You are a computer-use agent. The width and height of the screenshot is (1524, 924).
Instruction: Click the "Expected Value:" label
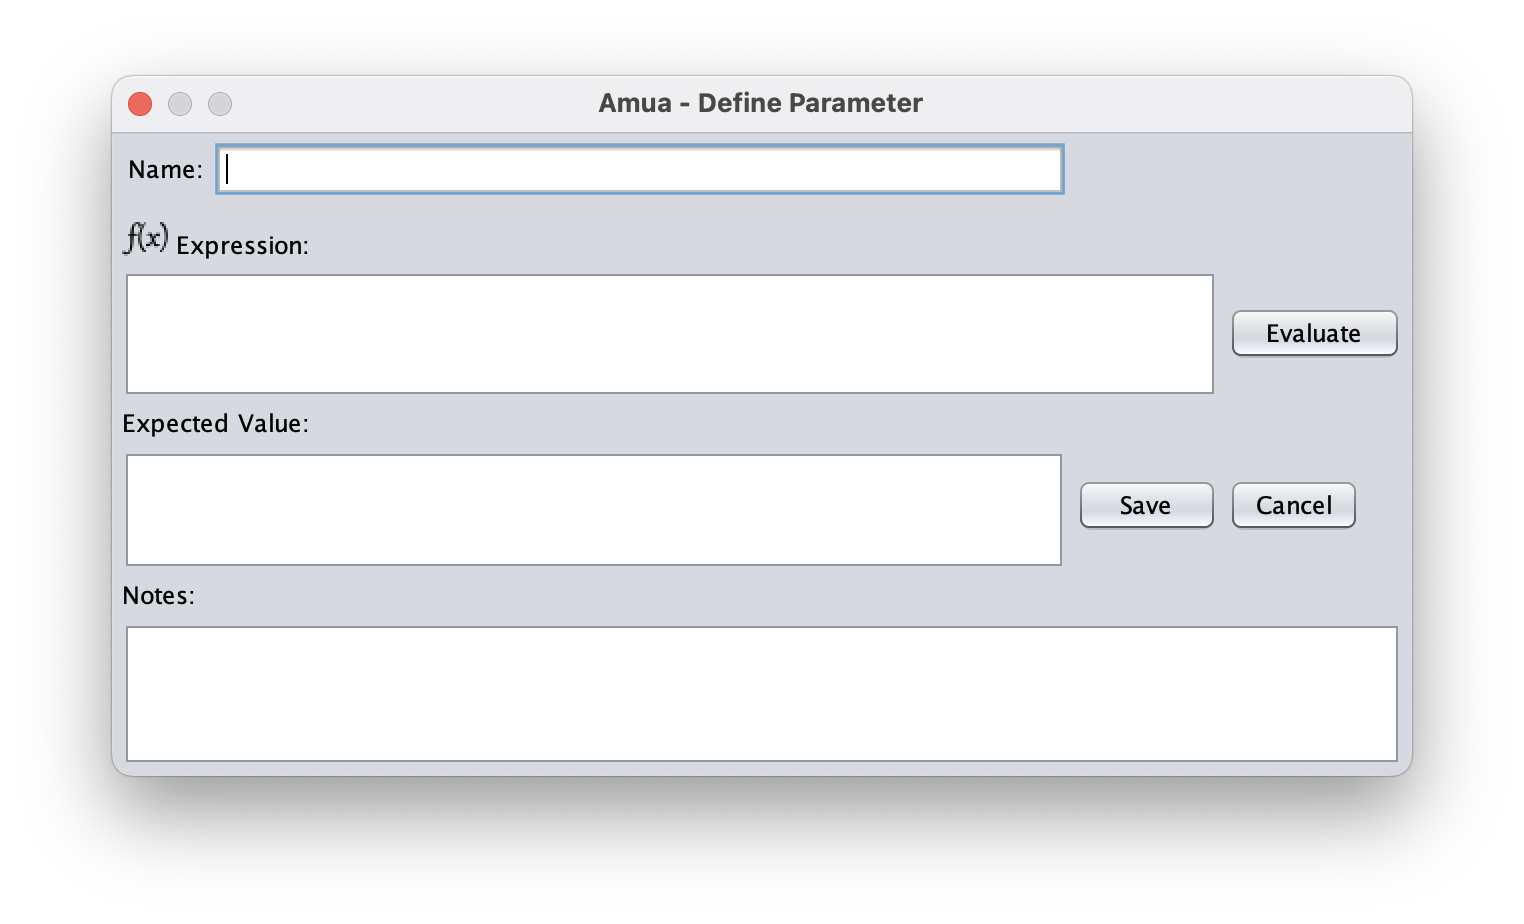tap(215, 424)
